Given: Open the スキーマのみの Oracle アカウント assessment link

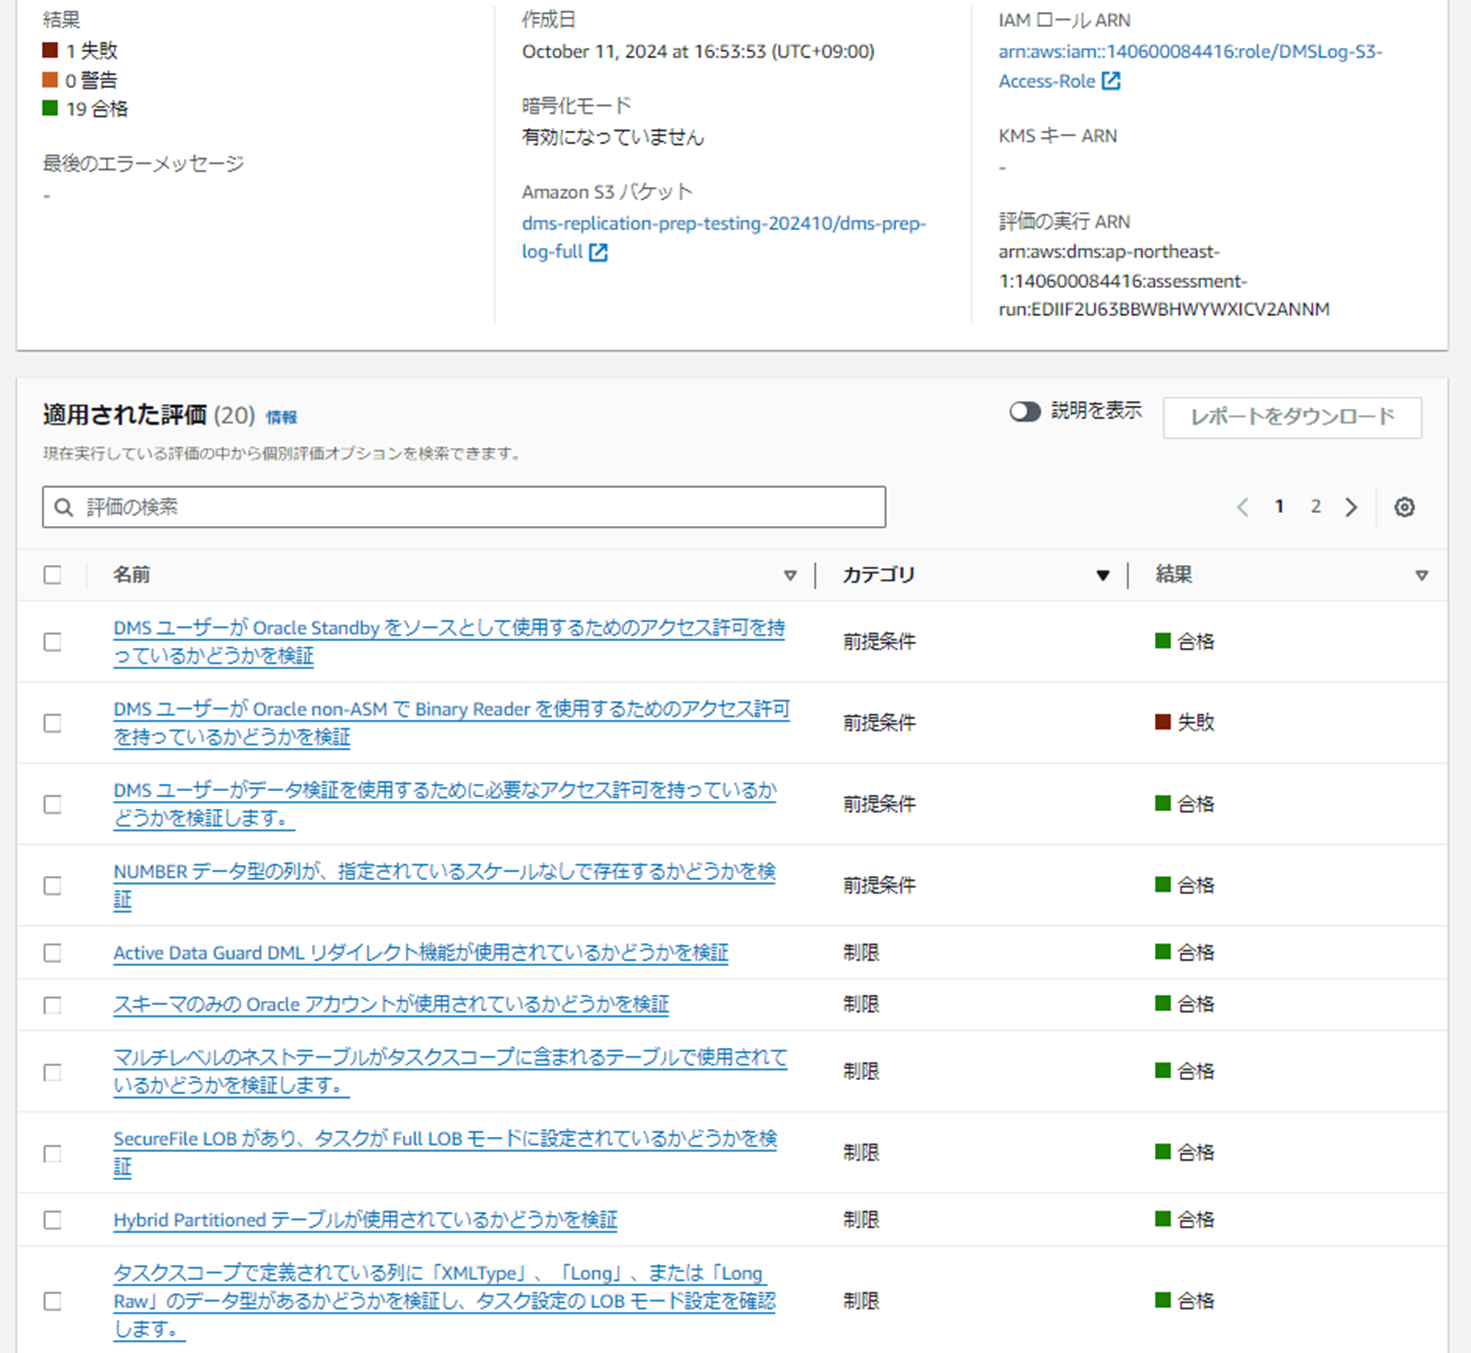Looking at the screenshot, I should 391,1005.
